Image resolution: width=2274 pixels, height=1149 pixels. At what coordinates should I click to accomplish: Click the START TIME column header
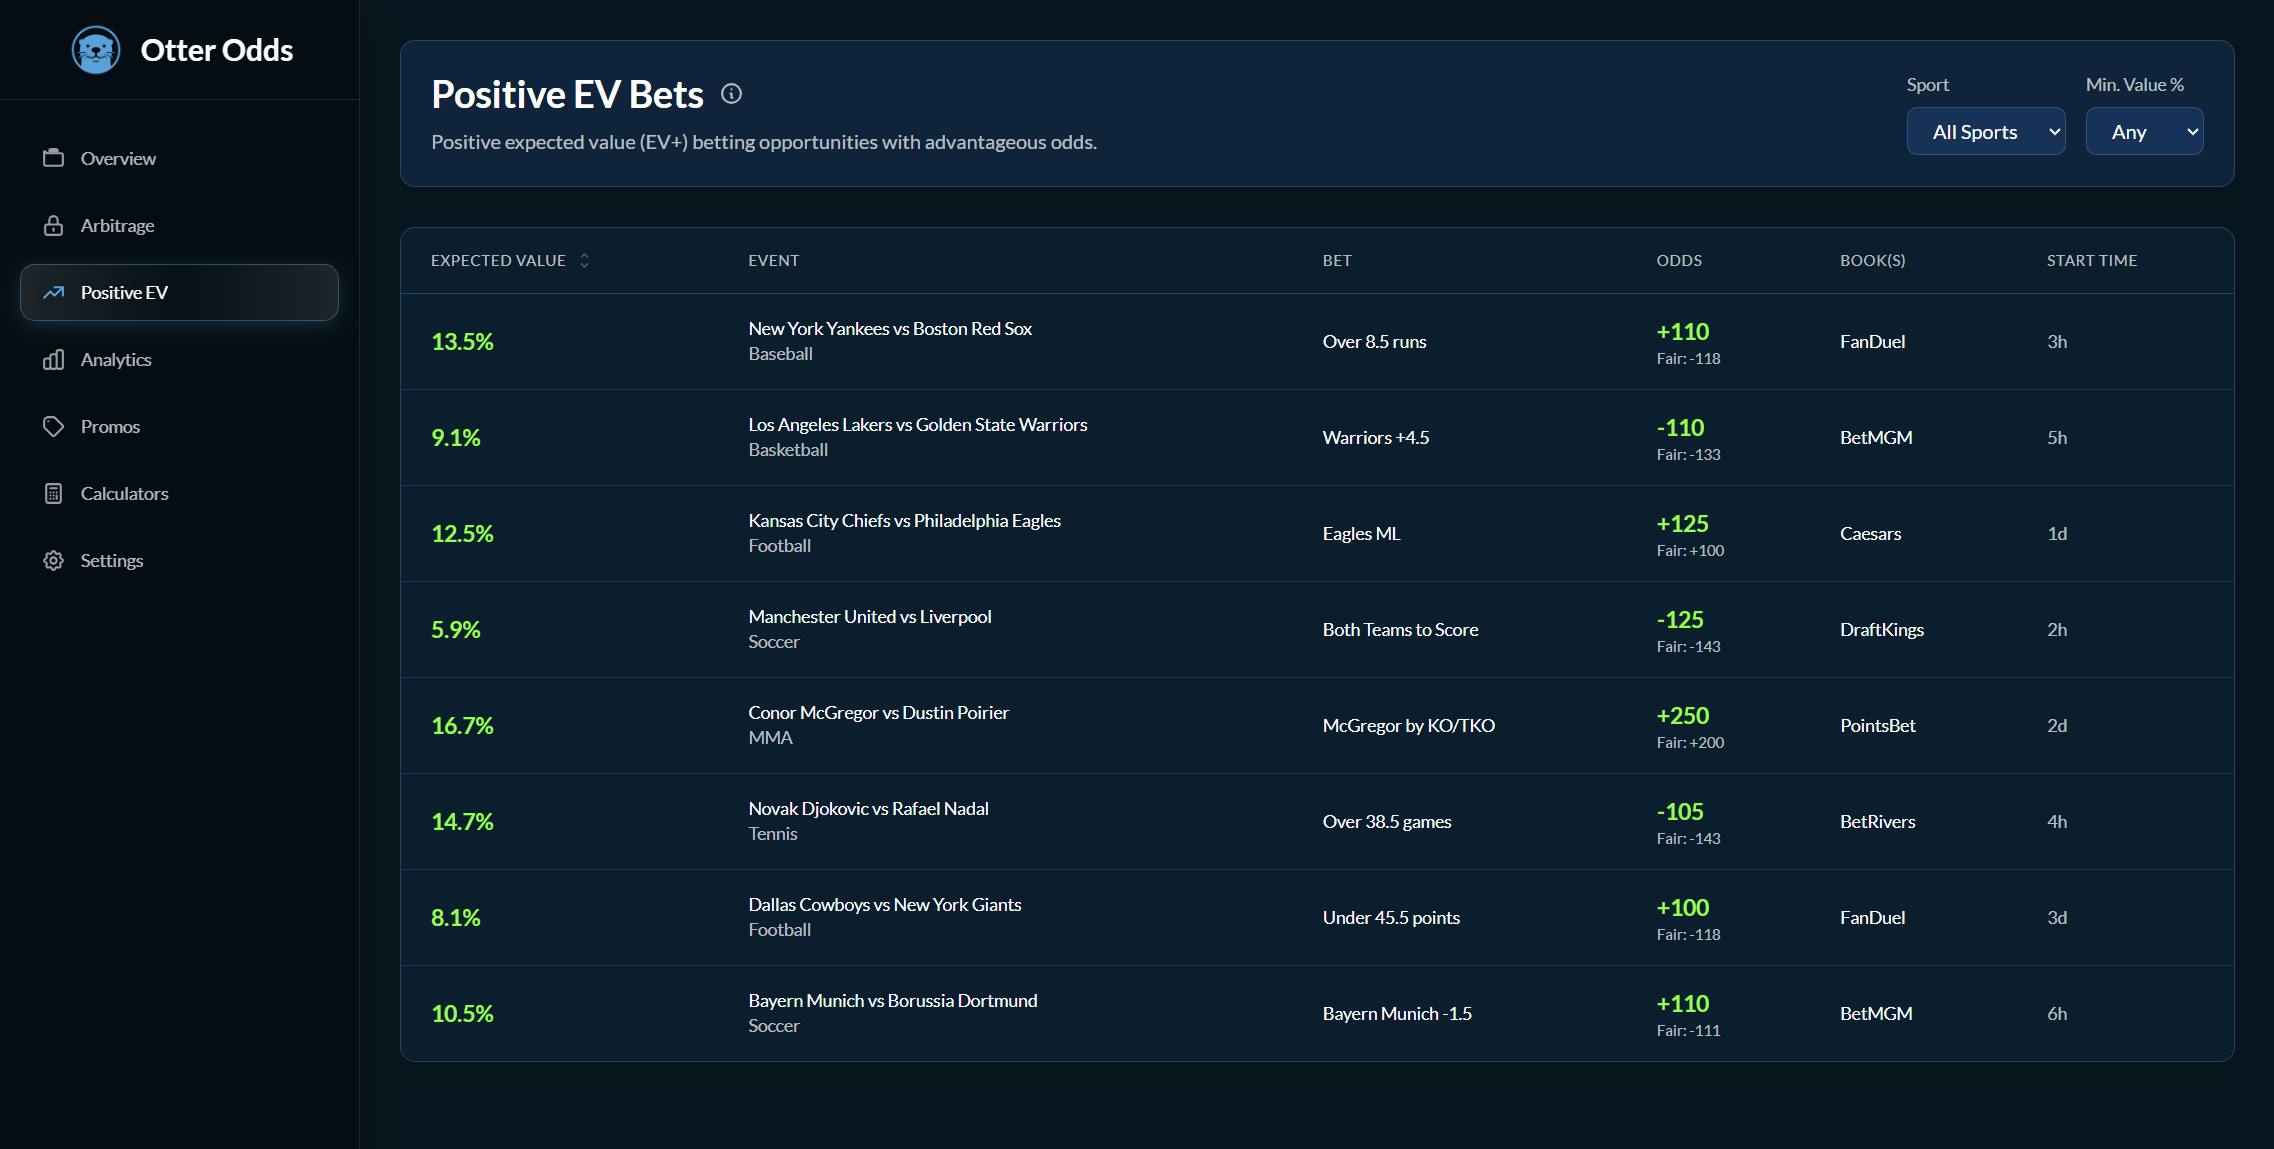coord(2092,260)
